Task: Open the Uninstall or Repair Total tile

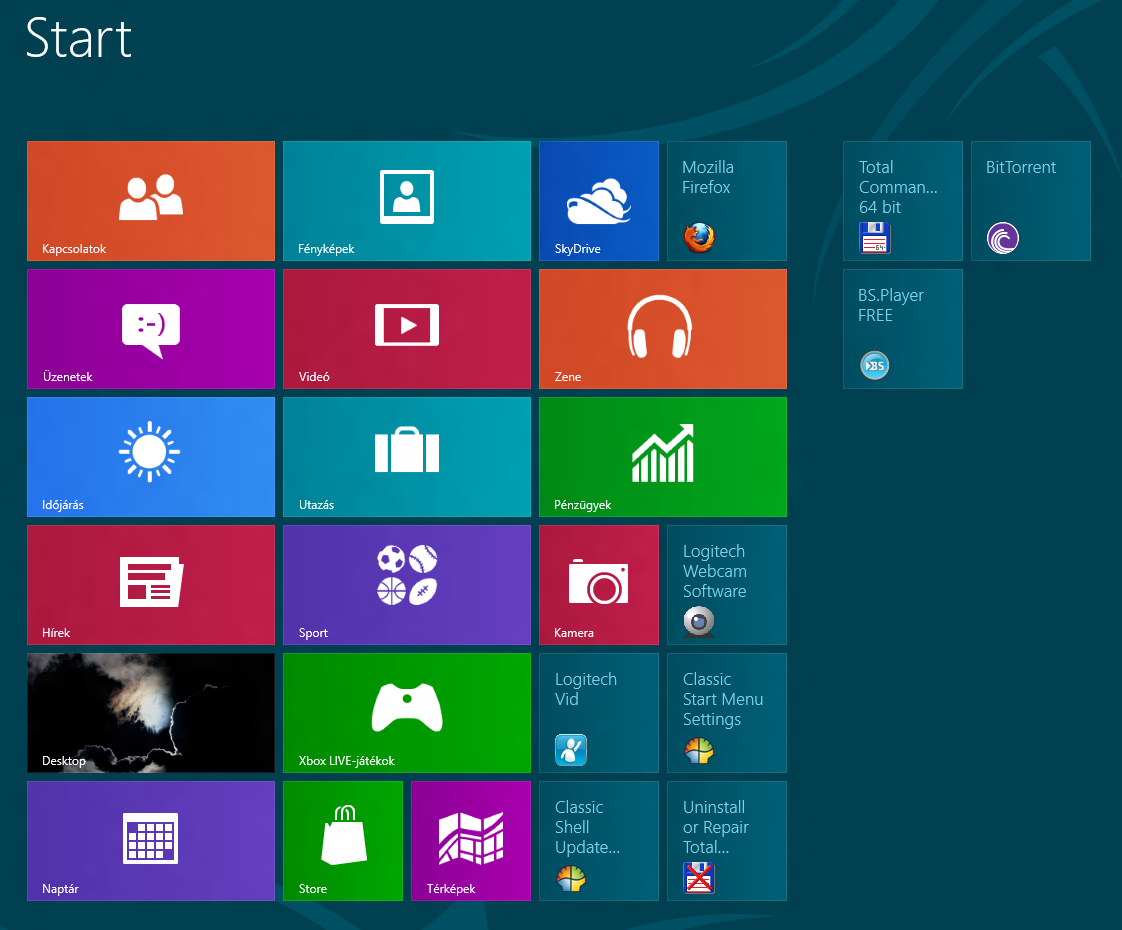Action: (x=727, y=841)
